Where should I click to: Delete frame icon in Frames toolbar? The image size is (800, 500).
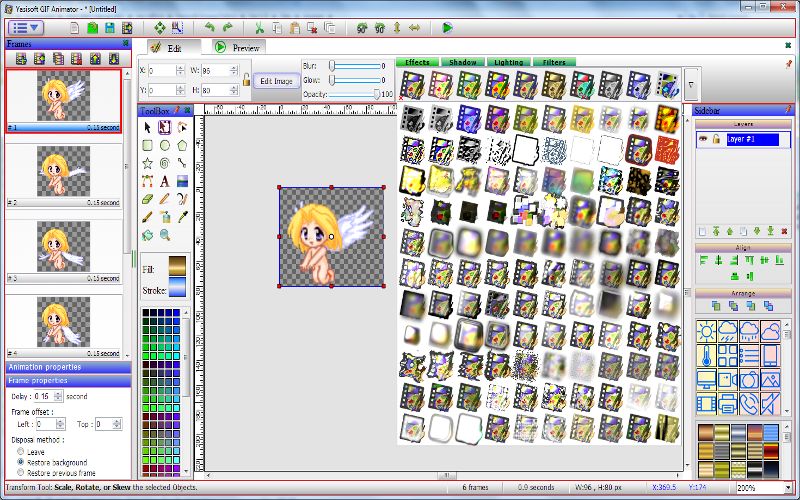click(77, 59)
